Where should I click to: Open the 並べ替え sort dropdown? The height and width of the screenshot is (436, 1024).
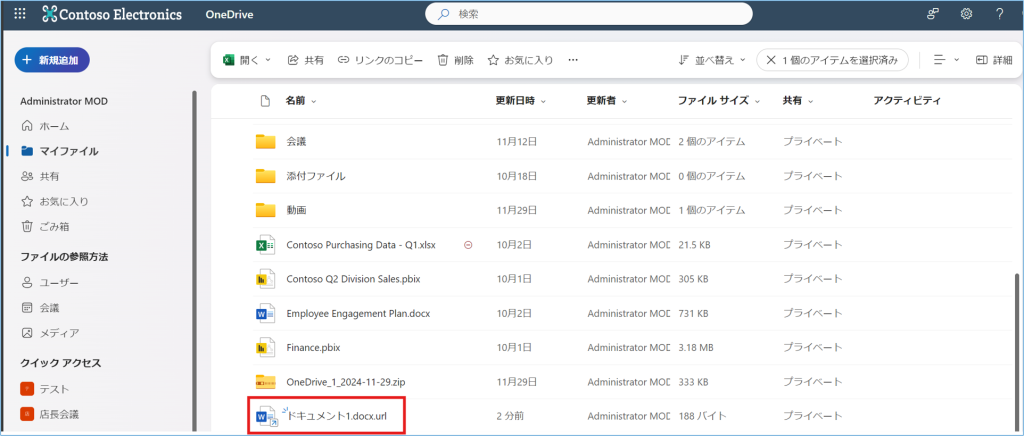coord(711,60)
